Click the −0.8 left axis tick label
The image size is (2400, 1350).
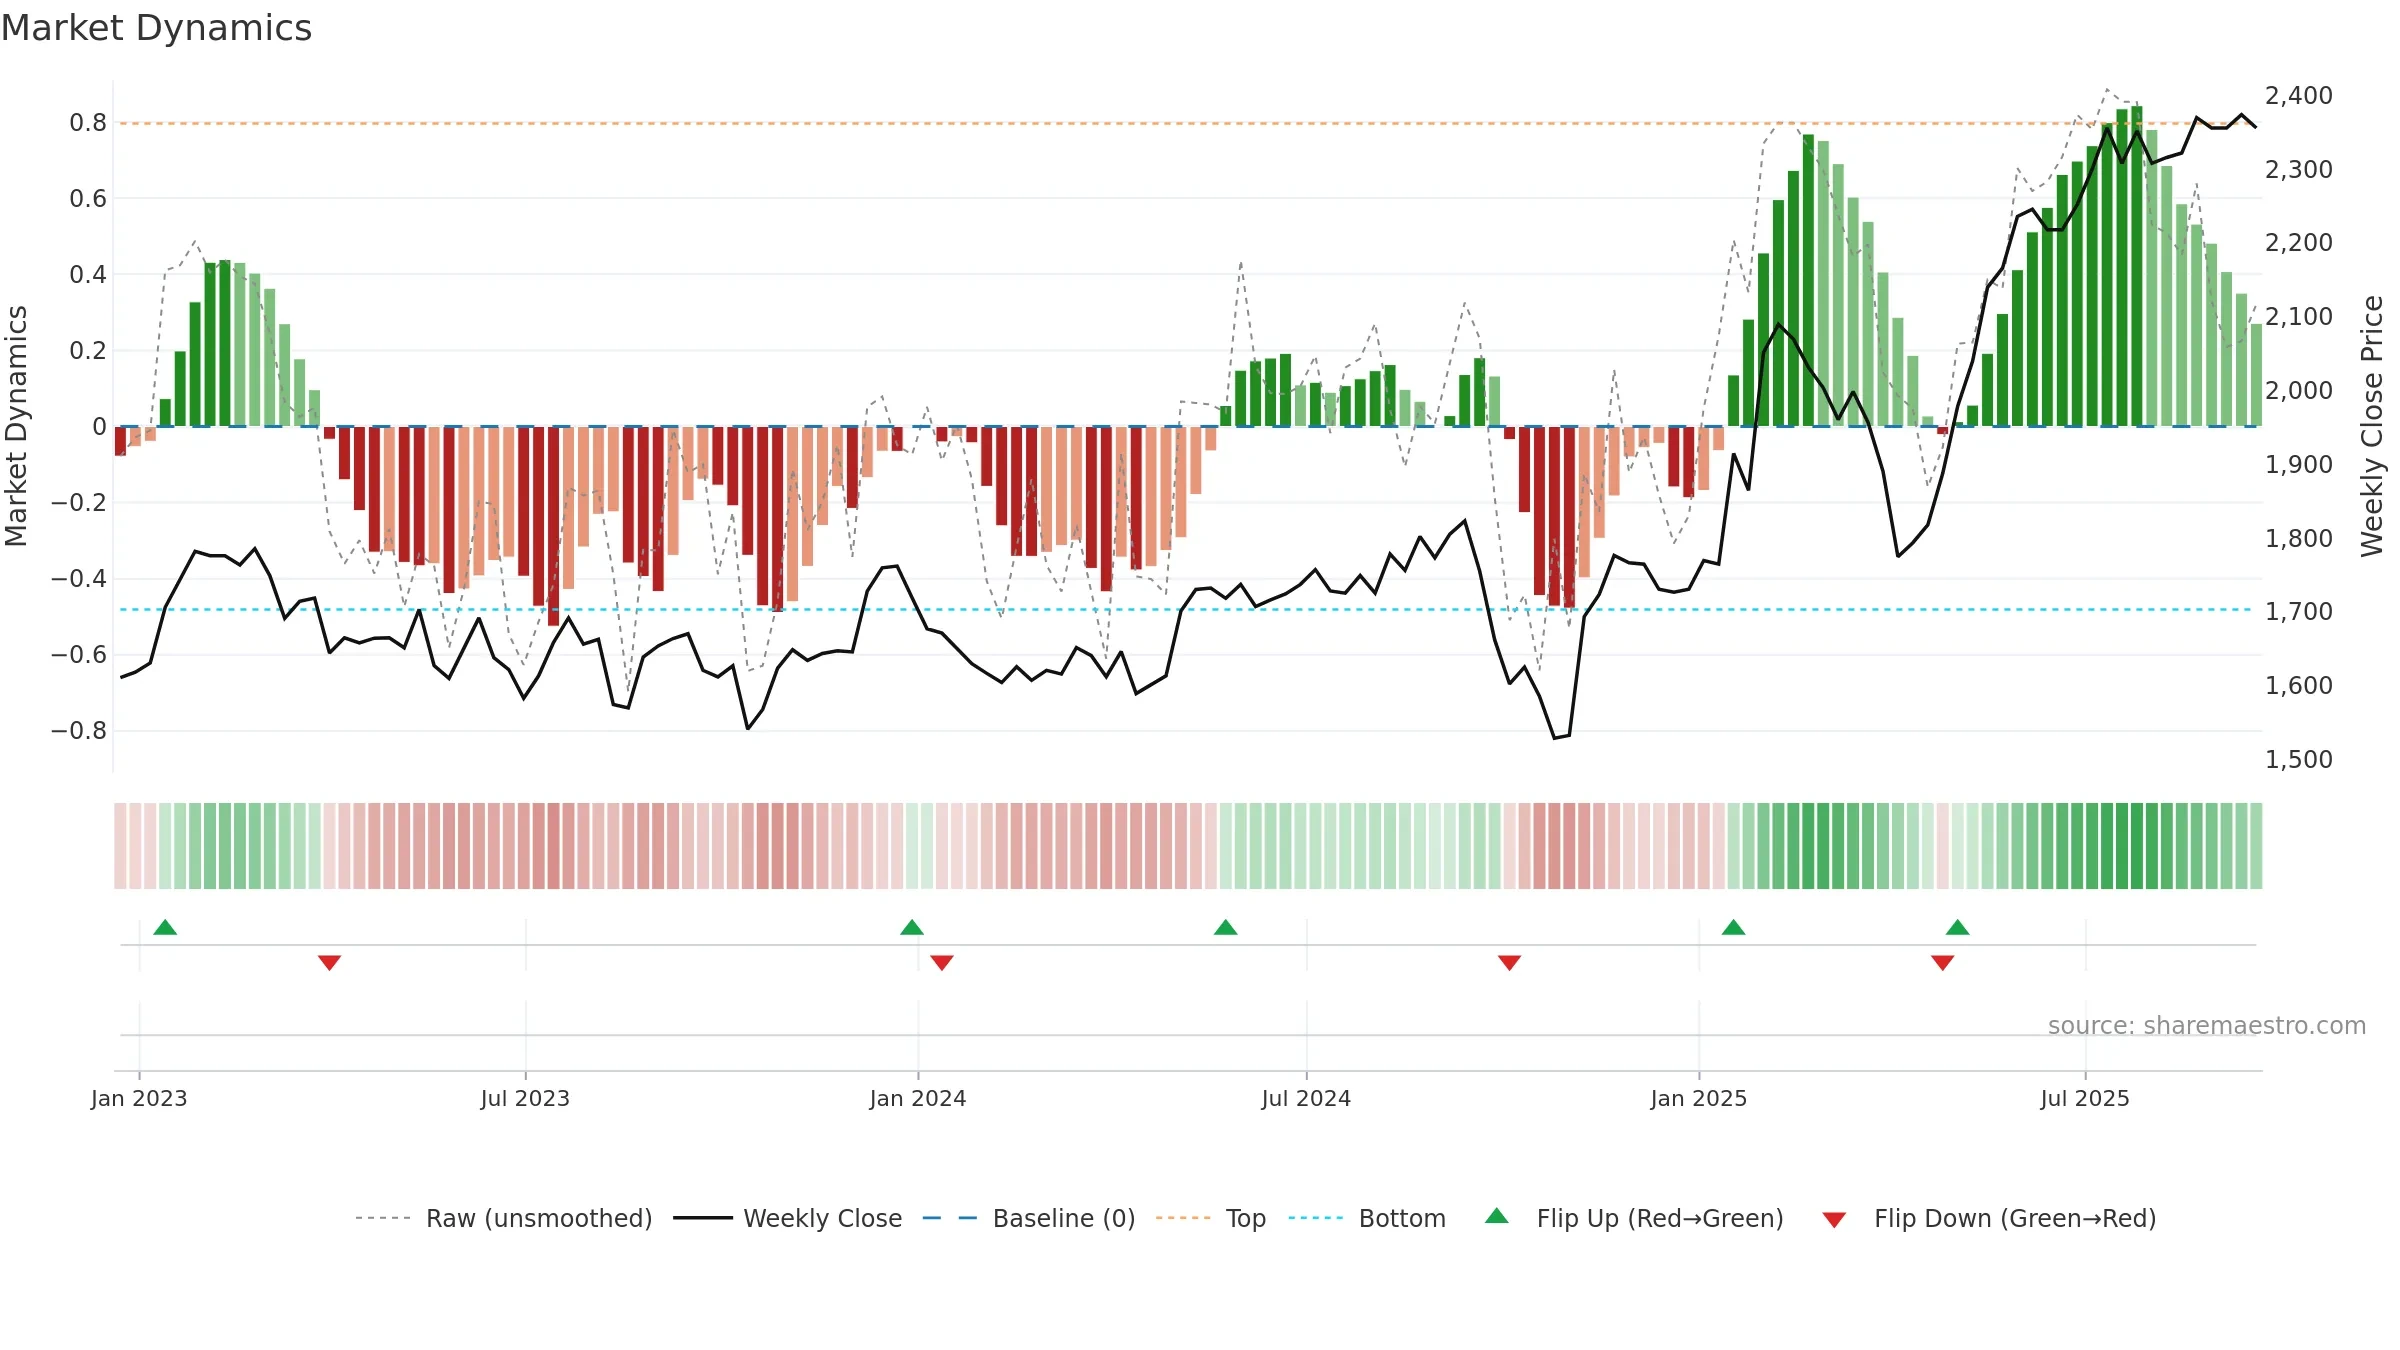[x=79, y=731]
